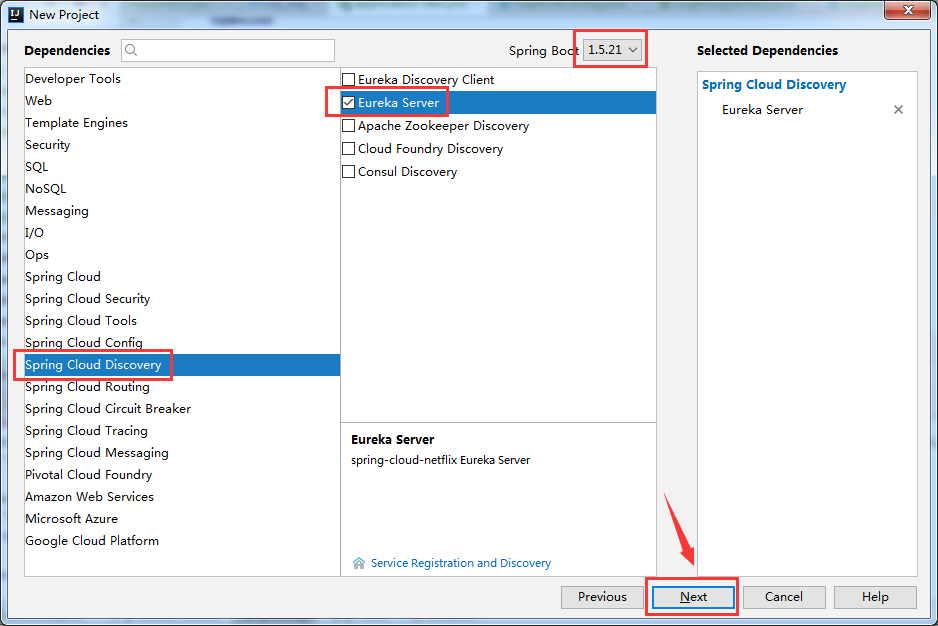Cancel the new project wizard
Screen dimensions: 938x626
pyautogui.click(x=784, y=597)
